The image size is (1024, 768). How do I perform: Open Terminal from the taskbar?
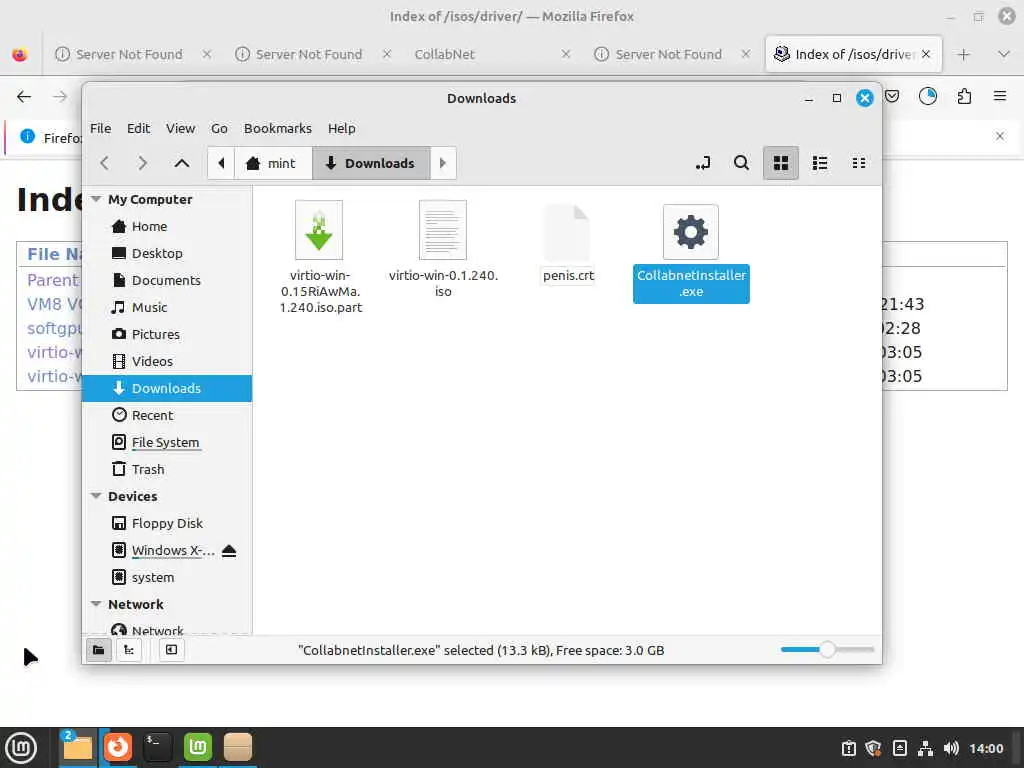157,747
